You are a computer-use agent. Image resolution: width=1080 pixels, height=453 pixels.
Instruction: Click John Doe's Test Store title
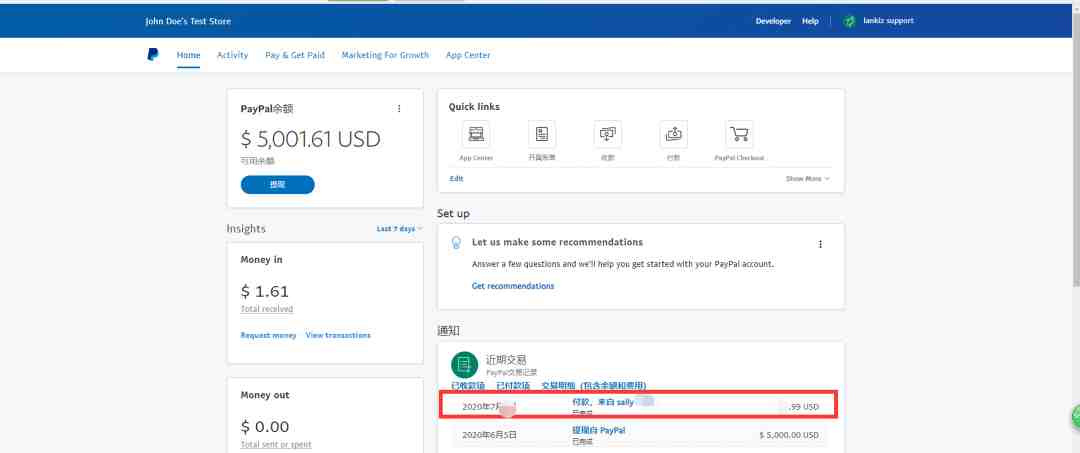188,21
